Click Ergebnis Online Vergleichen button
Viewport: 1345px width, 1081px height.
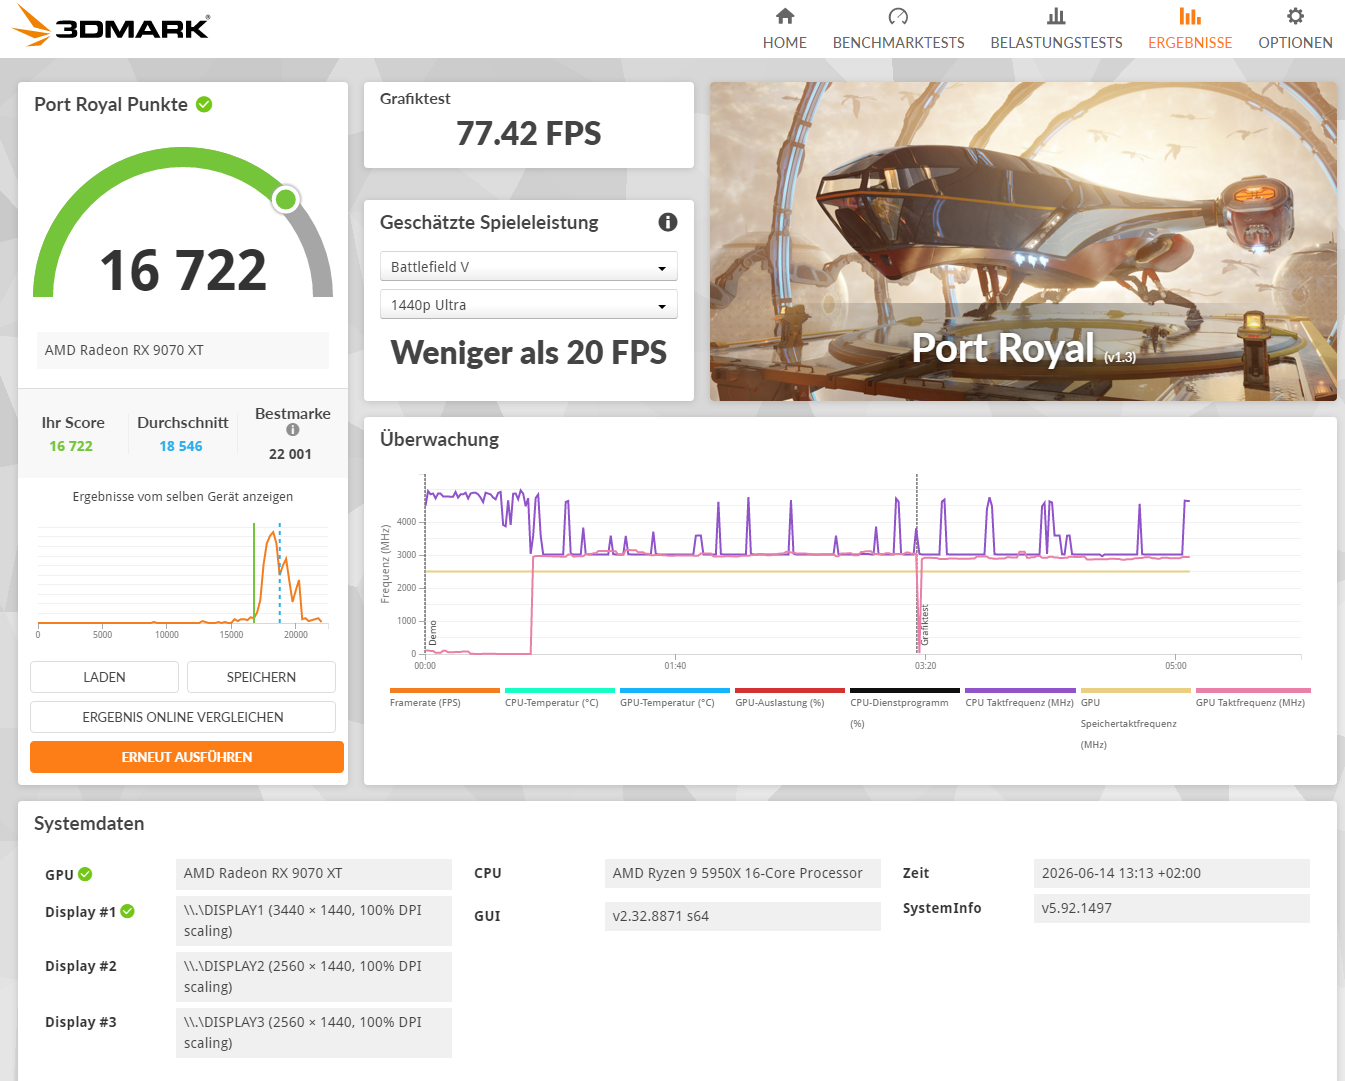point(183,717)
